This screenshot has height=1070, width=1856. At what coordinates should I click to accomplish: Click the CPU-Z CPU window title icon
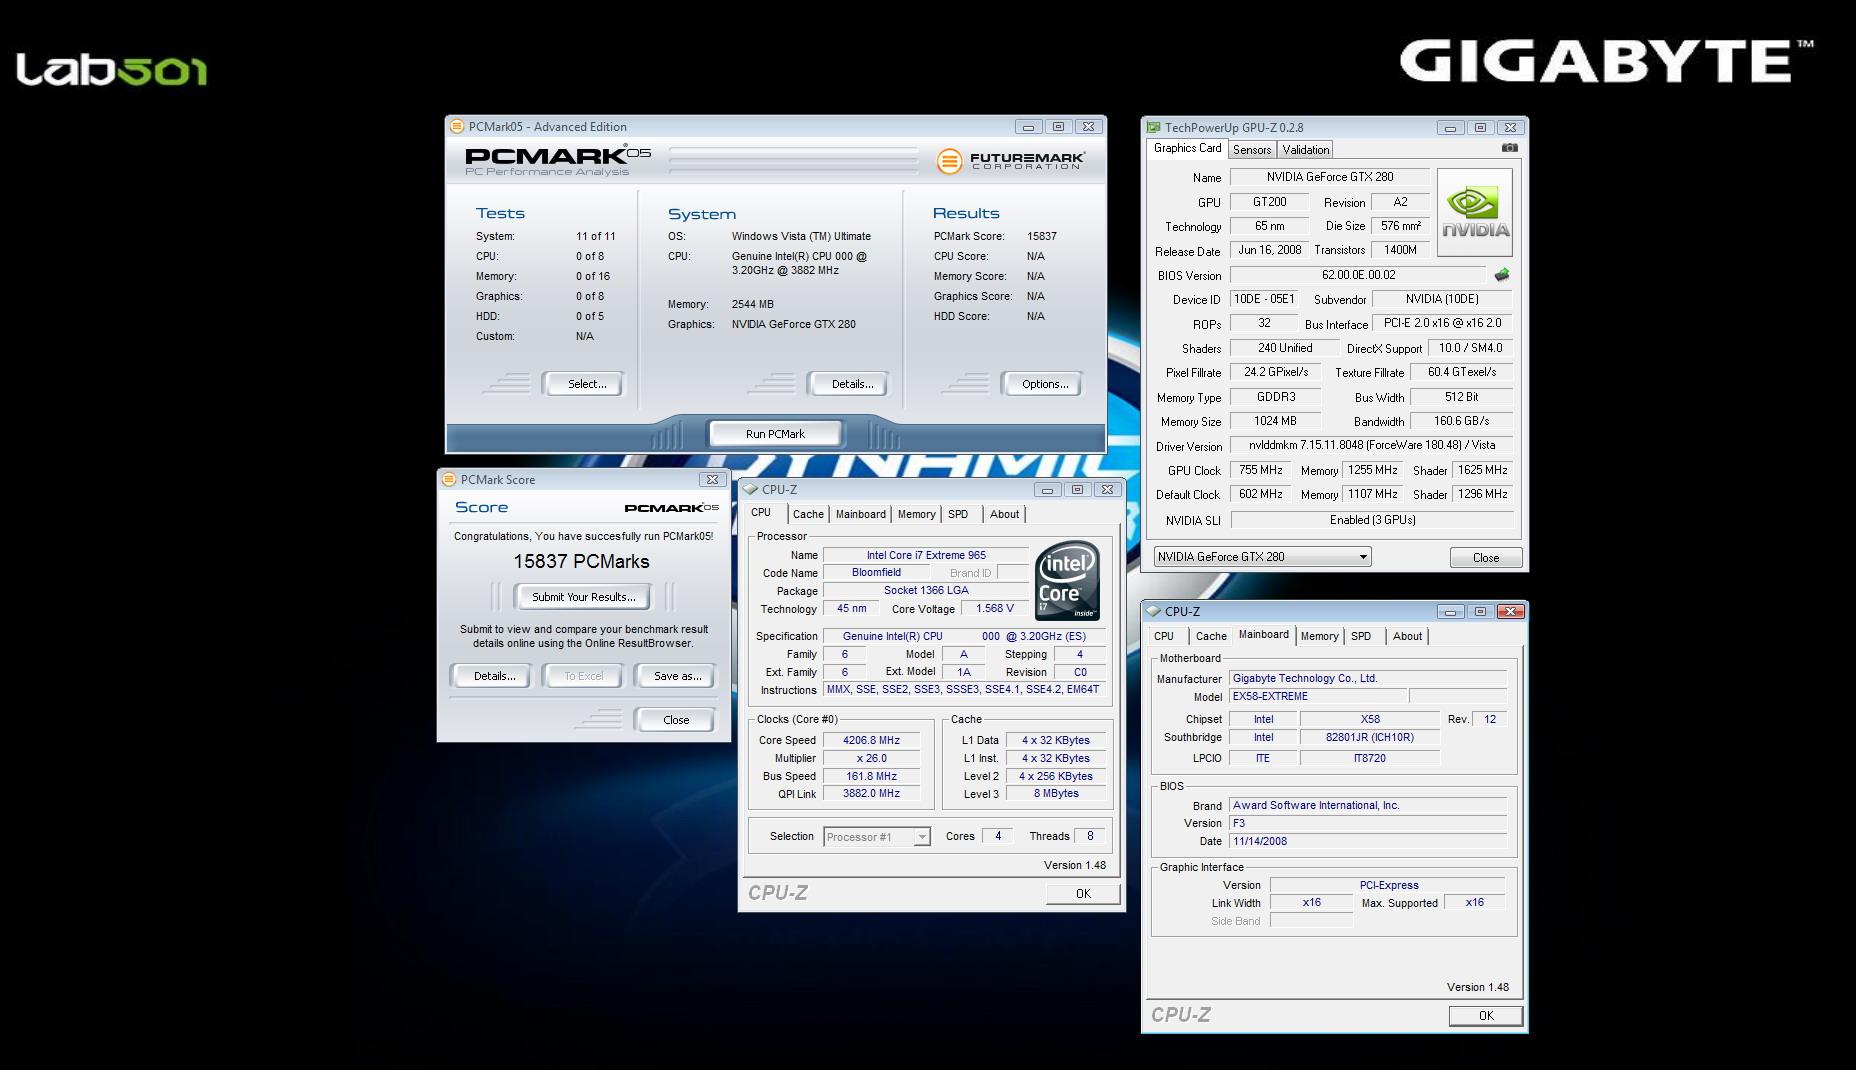pos(750,490)
